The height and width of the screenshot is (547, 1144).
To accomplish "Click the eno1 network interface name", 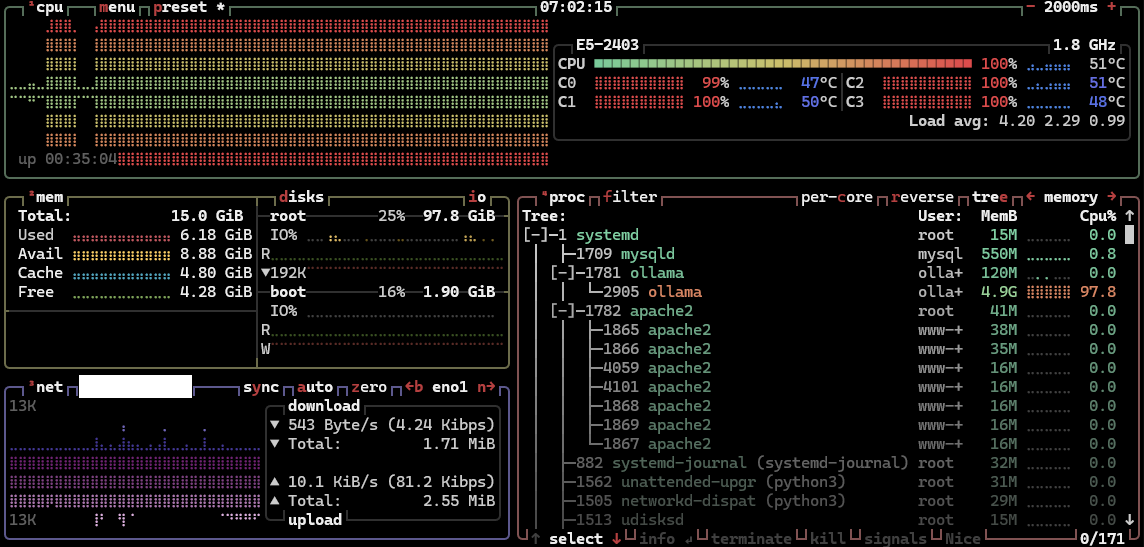I will click(x=449, y=387).
